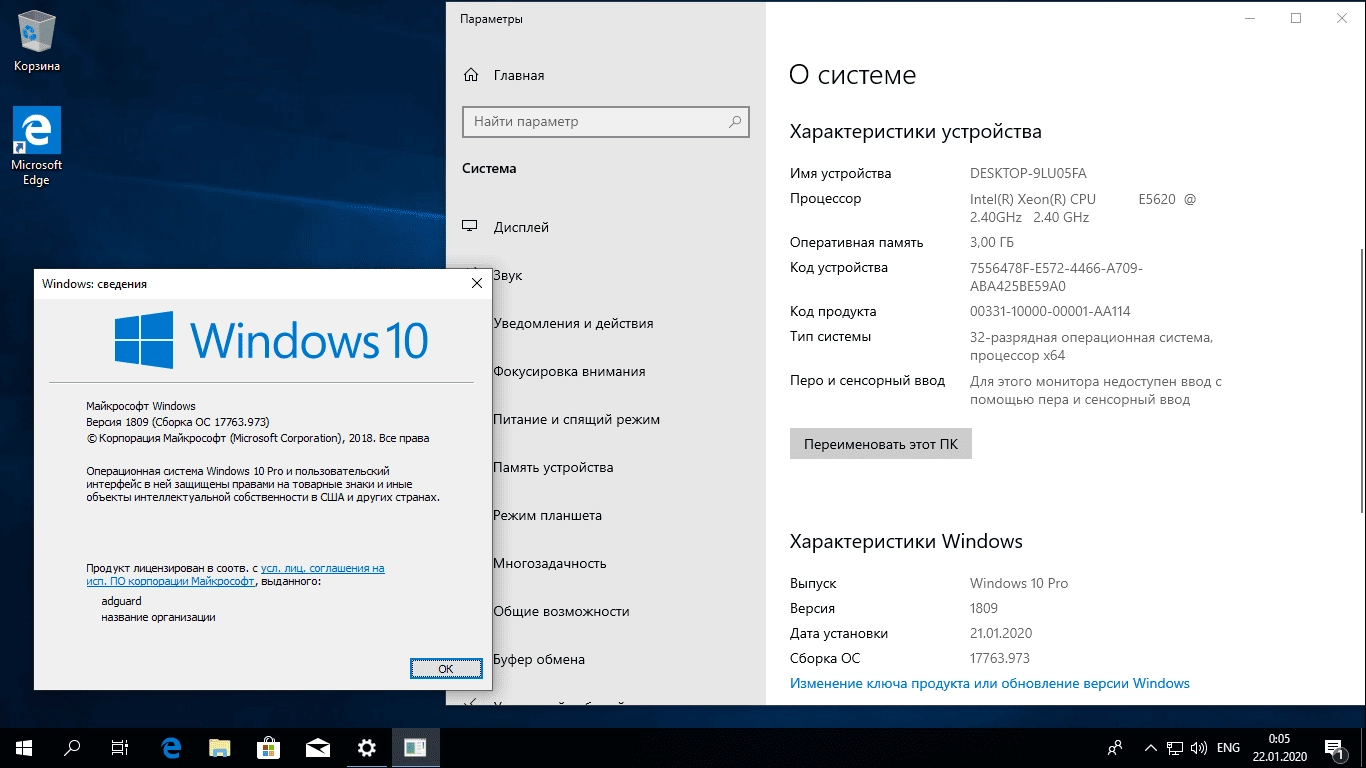Open taskbar search magnifier
Screen dimensions: 1366x768
[x=72, y=748]
